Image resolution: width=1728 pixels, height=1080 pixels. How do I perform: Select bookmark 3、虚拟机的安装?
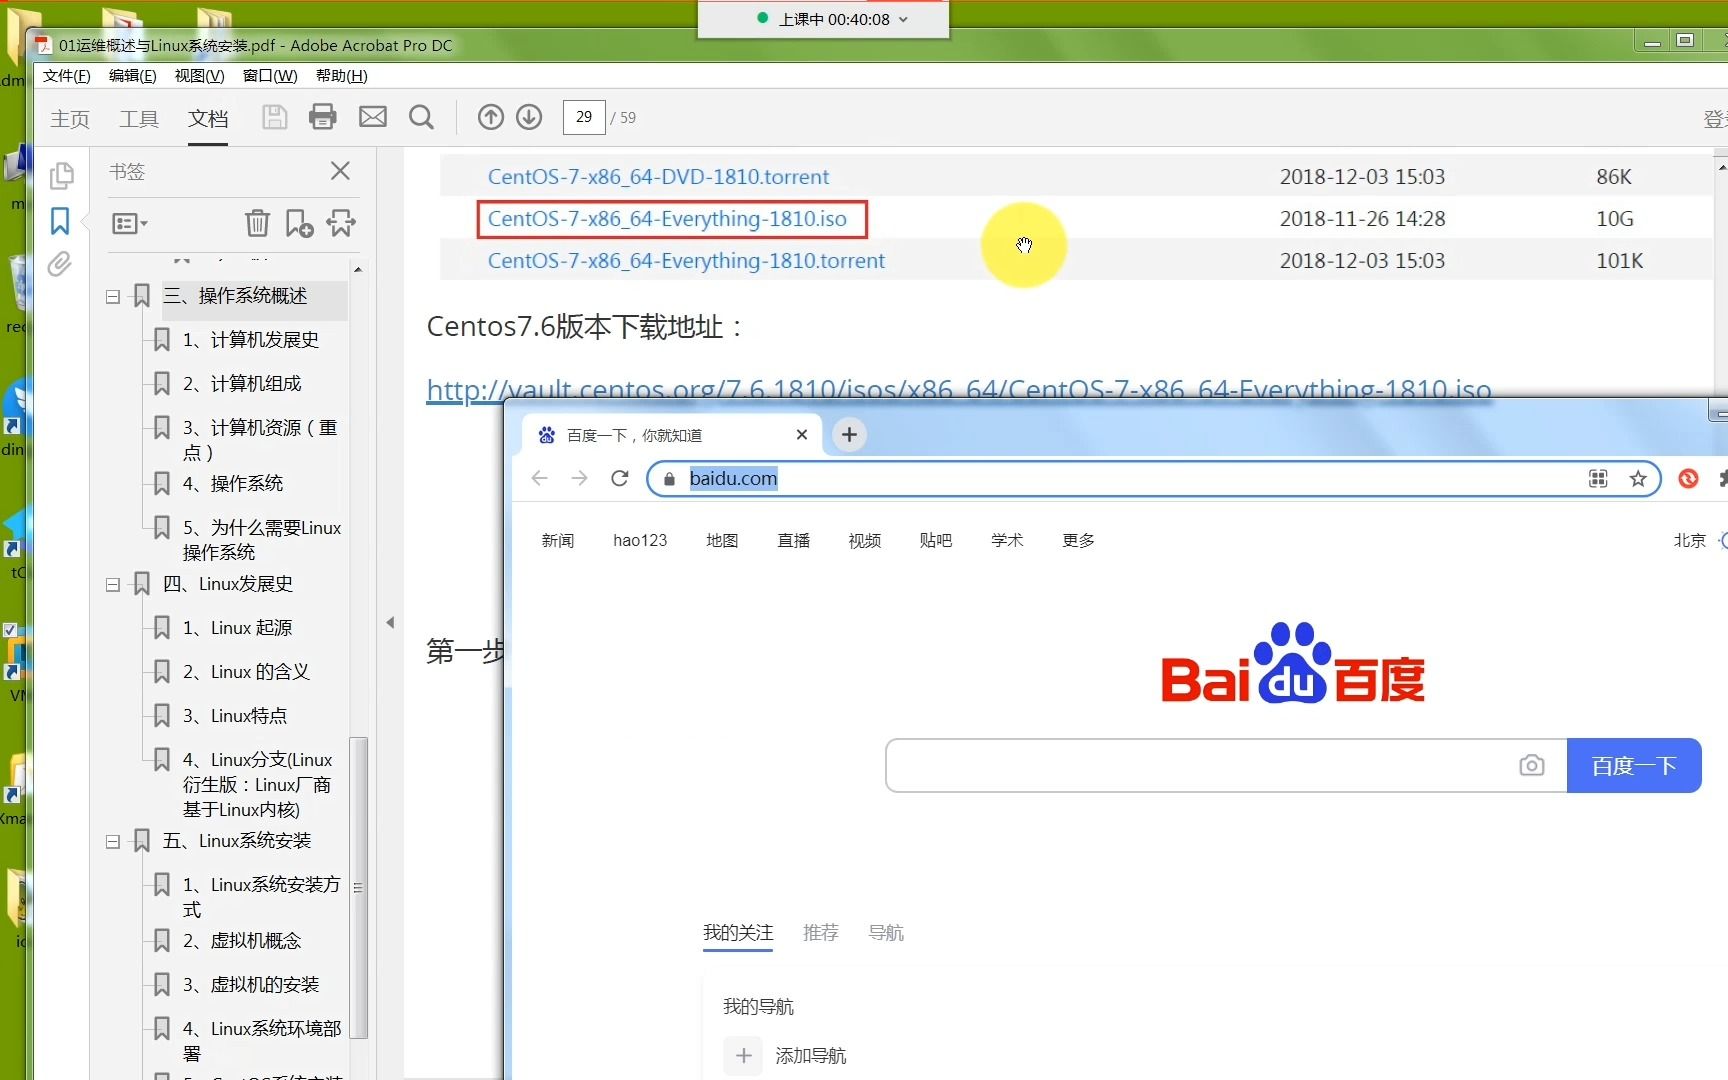(x=250, y=985)
